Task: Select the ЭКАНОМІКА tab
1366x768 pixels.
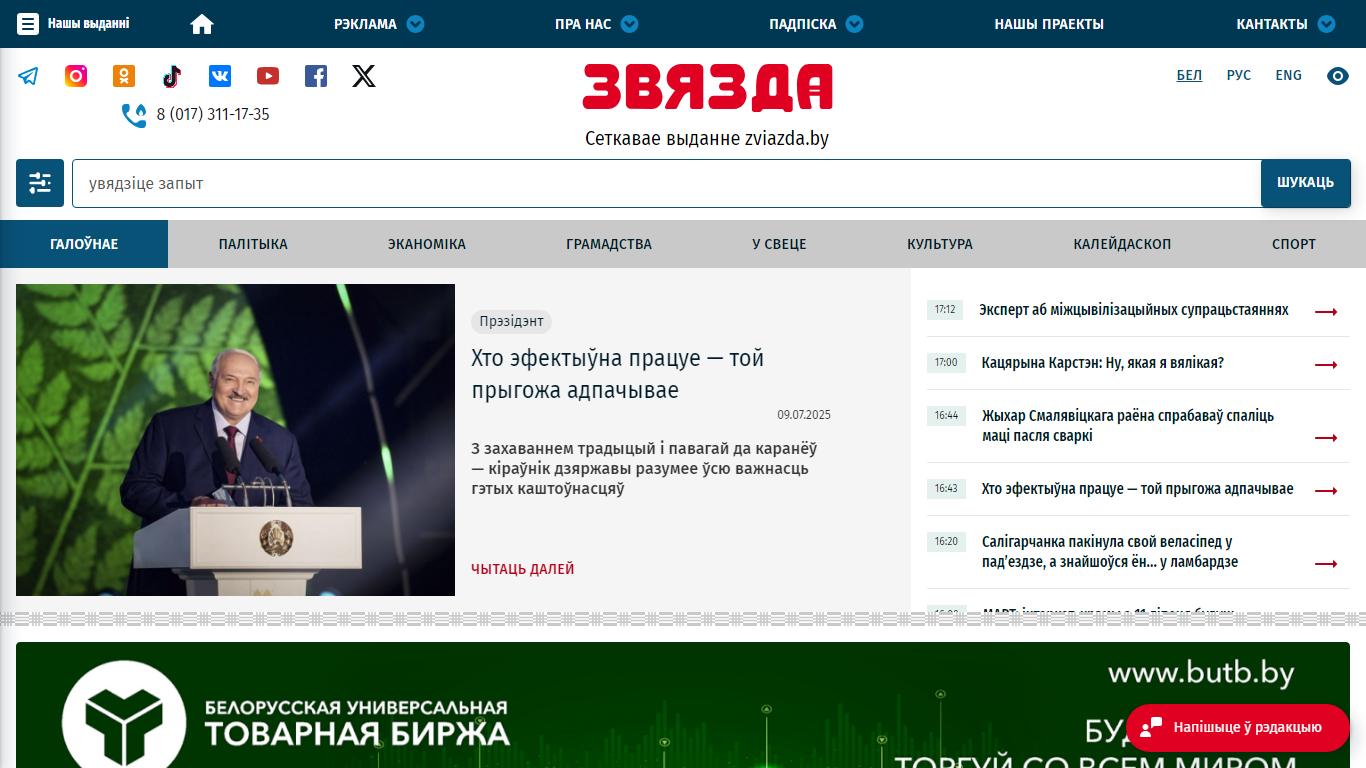Action: 427,244
